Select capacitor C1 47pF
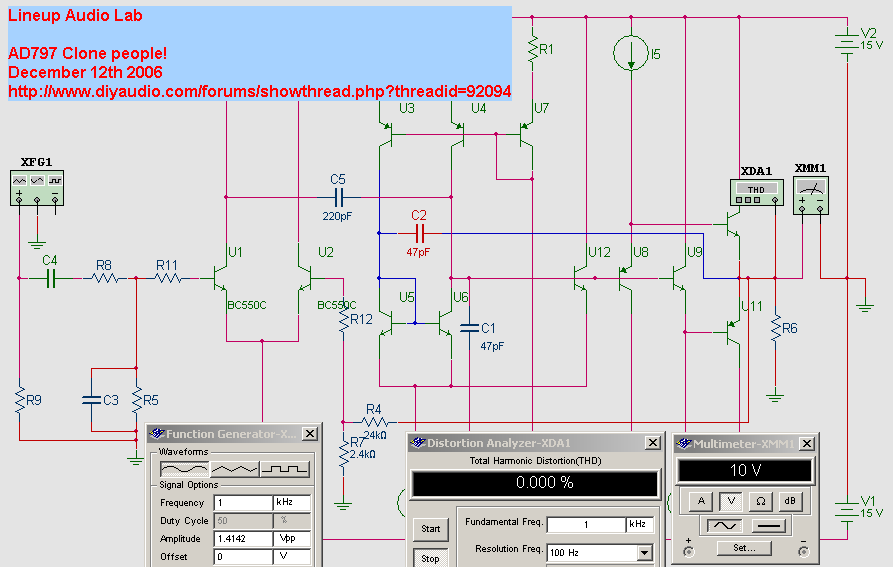 tap(469, 328)
